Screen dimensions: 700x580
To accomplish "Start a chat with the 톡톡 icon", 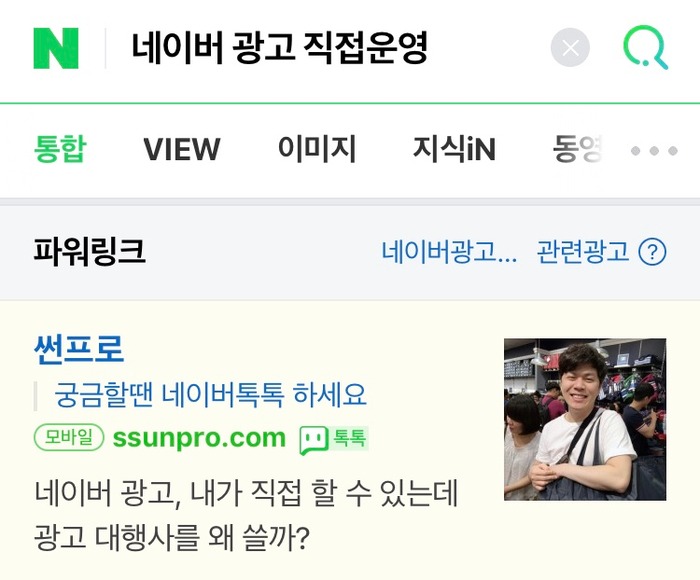I will tap(333, 439).
